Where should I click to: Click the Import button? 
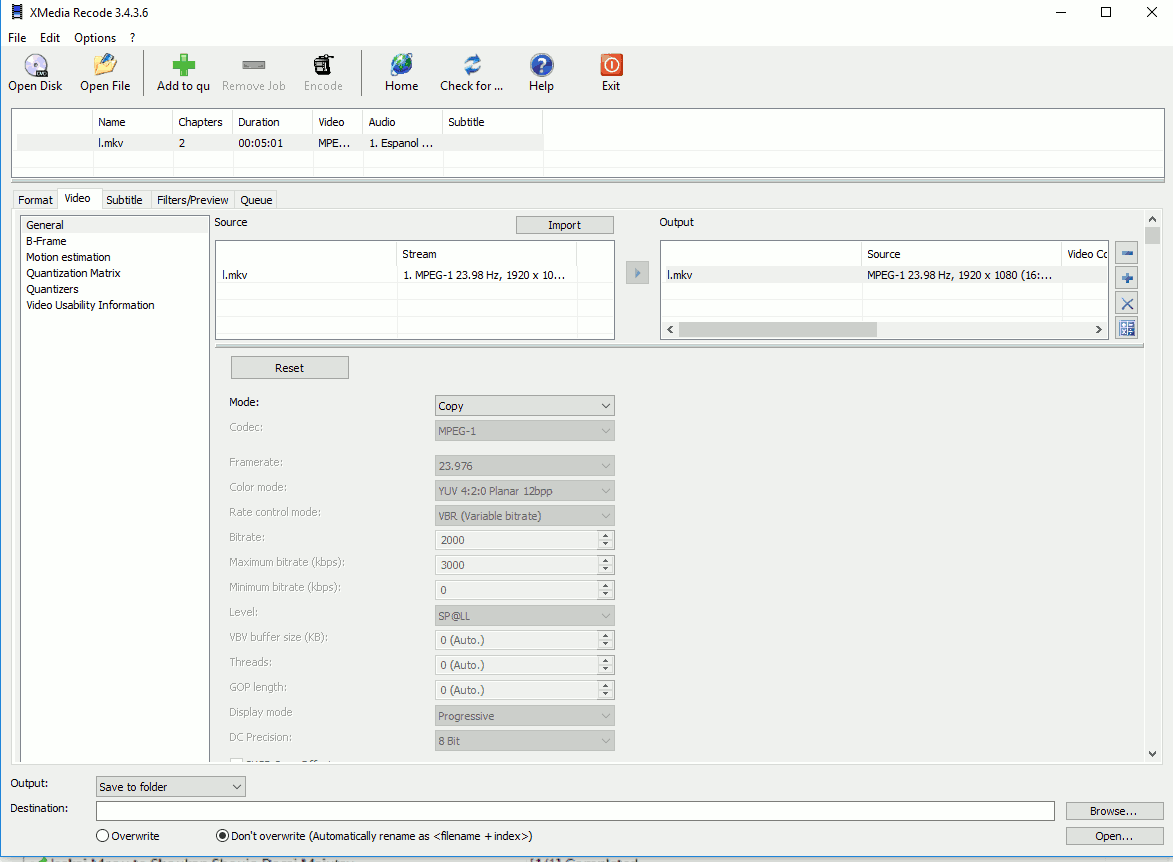(564, 225)
